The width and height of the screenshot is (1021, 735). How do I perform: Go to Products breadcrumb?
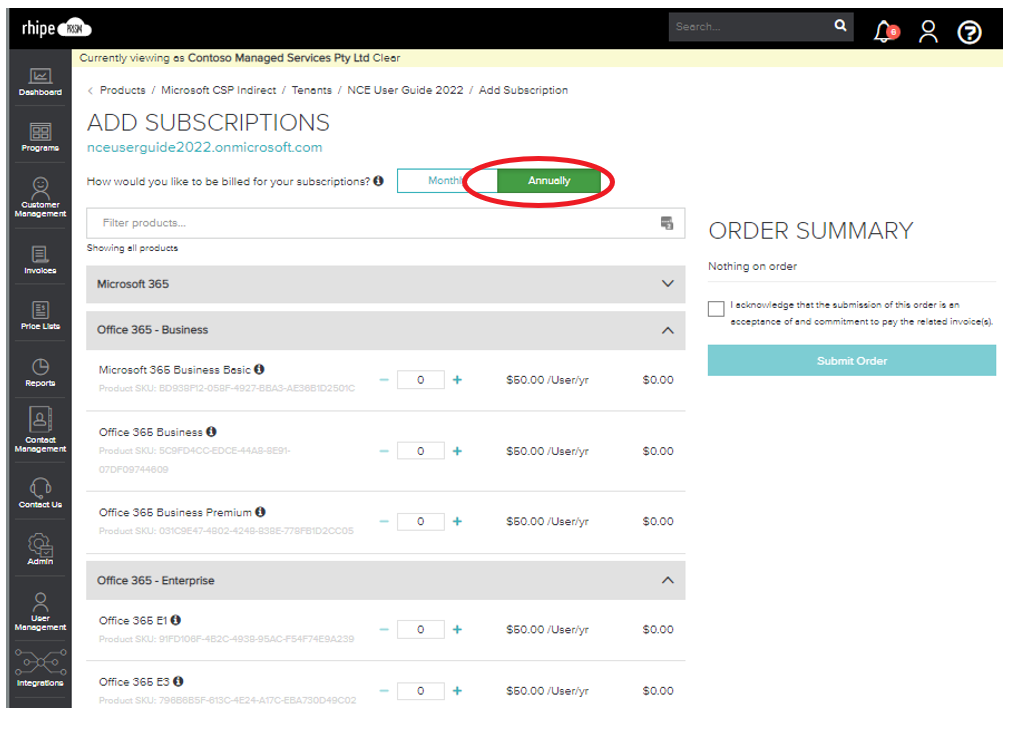[122, 90]
